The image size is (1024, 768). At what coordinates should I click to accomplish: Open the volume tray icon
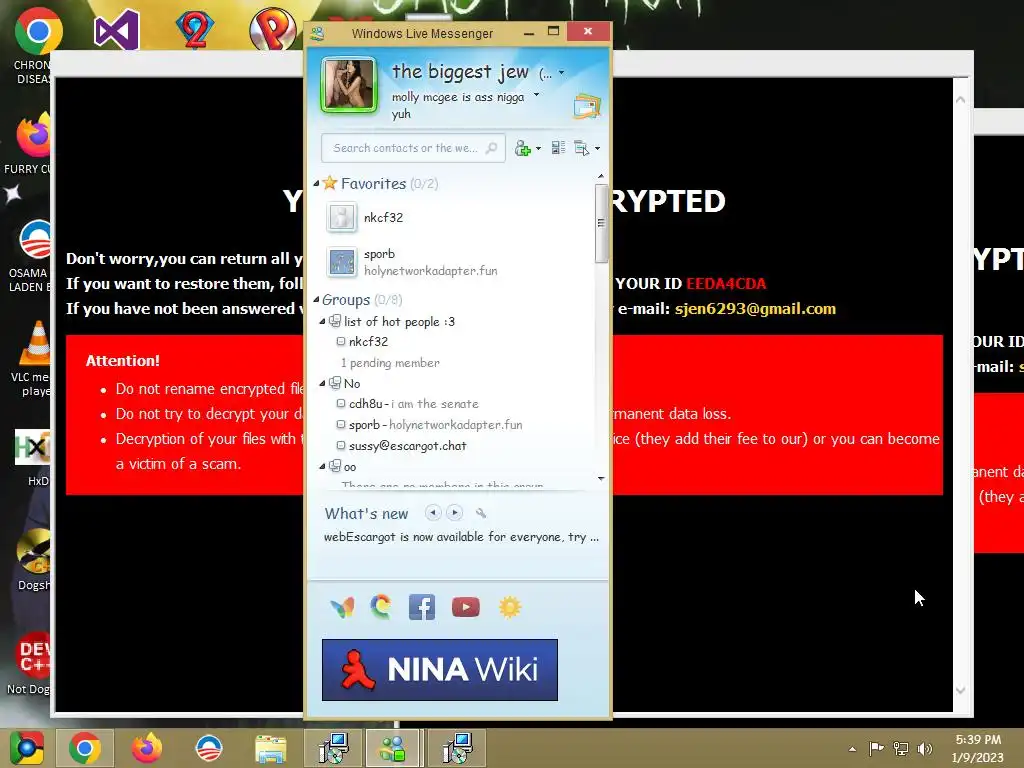pyautogui.click(x=925, y=749)
